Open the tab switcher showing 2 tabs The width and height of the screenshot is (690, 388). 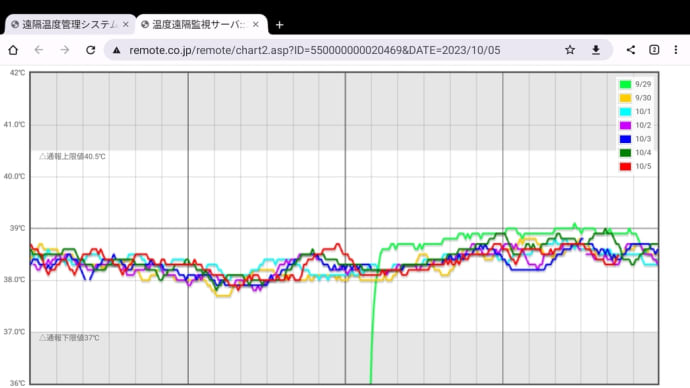point(654,50)
